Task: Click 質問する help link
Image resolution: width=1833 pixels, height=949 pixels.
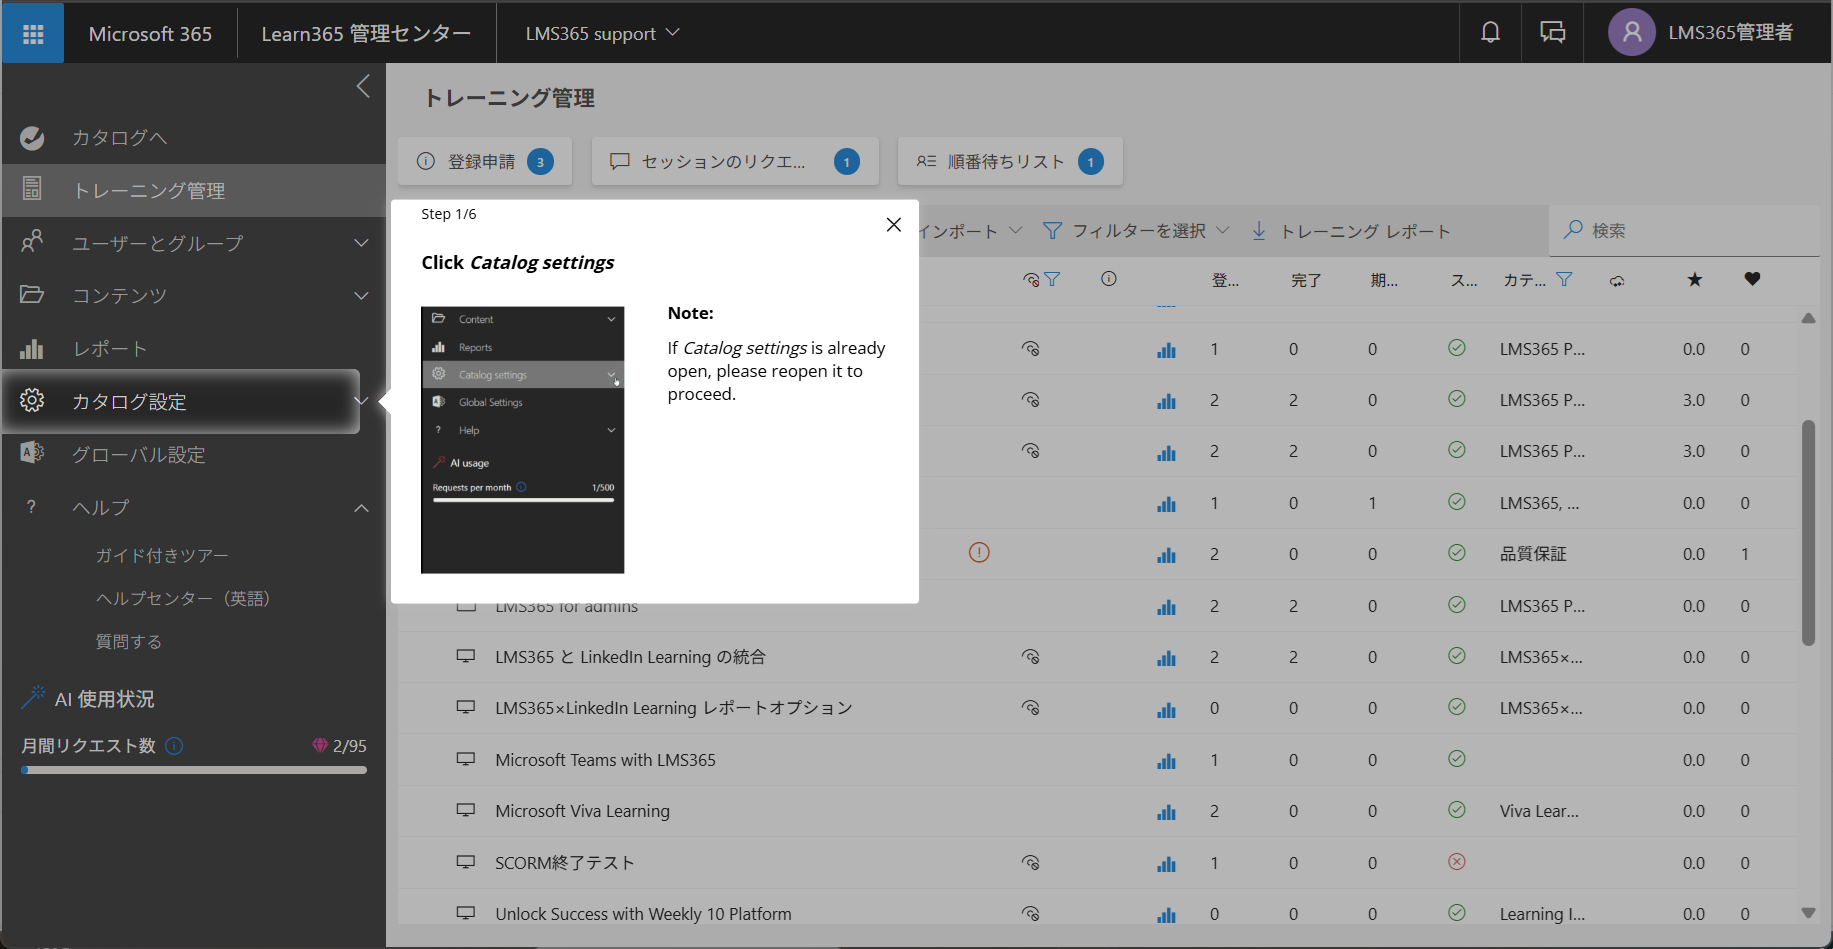Action: [128, 641]
